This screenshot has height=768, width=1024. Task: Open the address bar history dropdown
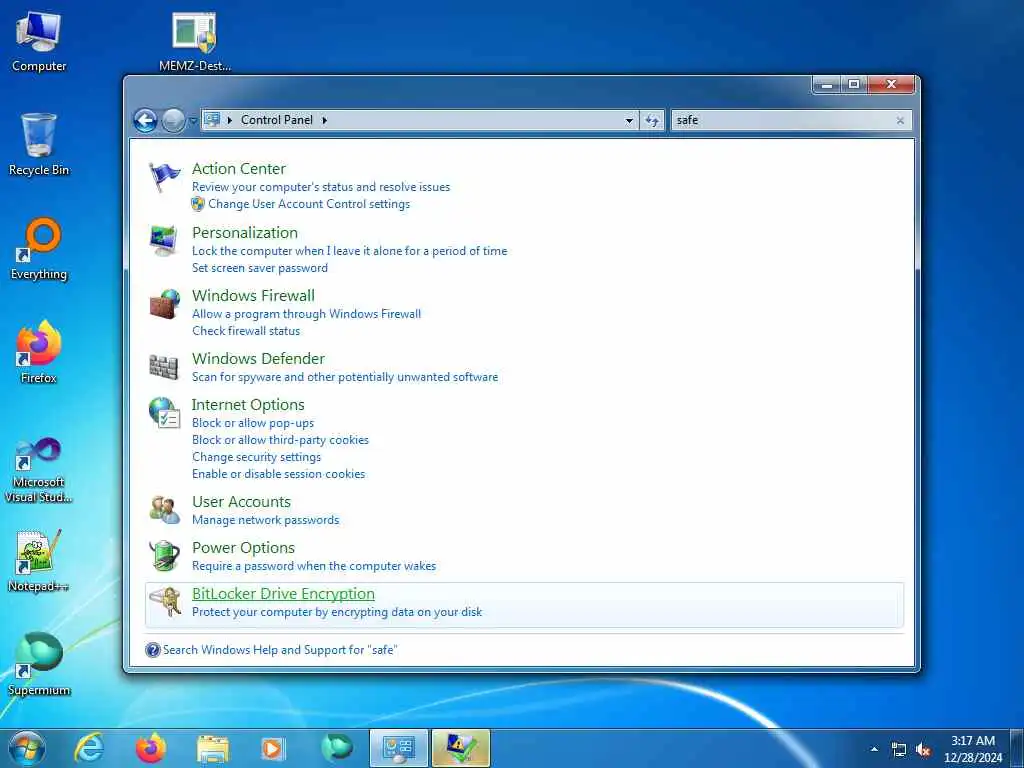pos(629,120)
